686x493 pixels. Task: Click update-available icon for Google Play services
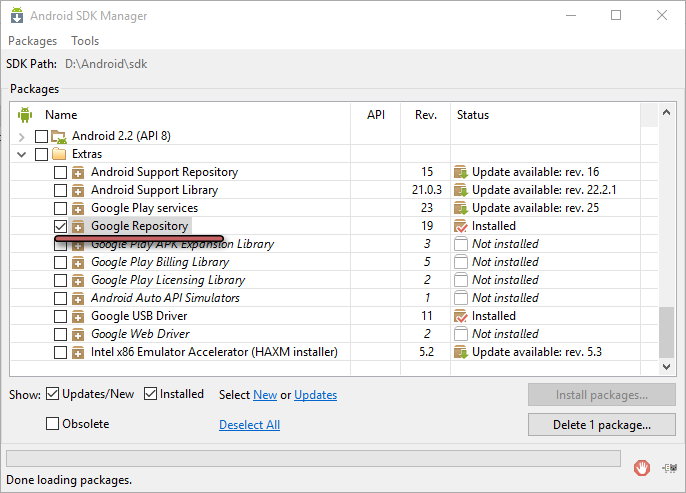click(x=460, y=208)
